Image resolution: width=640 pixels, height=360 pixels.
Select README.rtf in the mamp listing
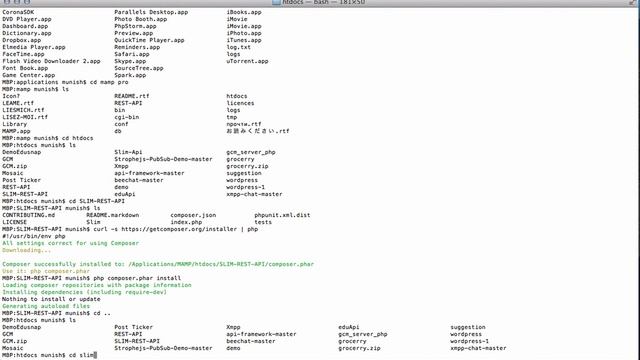(132, 96)
